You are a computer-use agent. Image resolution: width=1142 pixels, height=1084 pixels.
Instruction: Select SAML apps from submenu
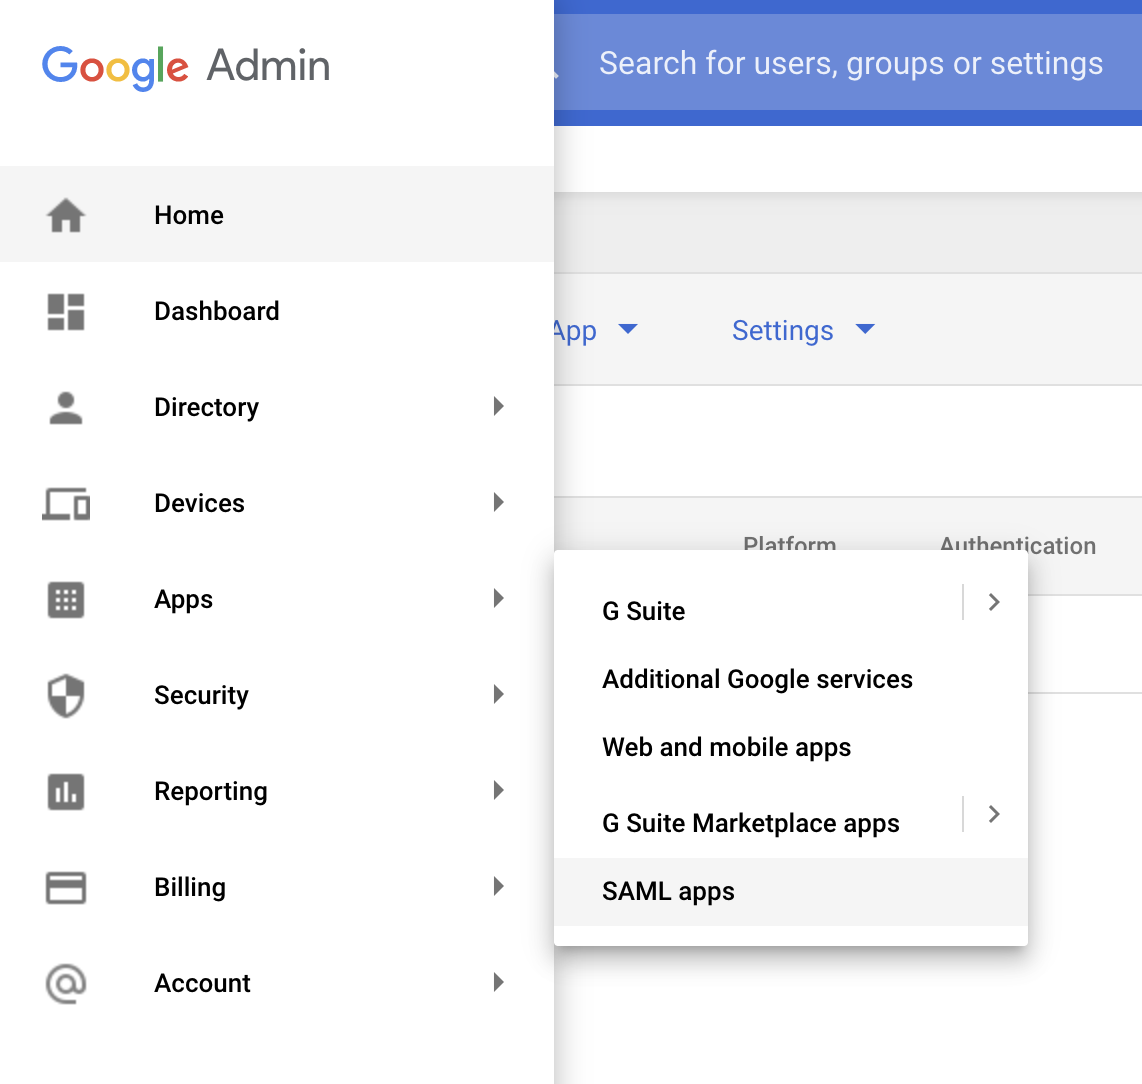click(668, 891)
